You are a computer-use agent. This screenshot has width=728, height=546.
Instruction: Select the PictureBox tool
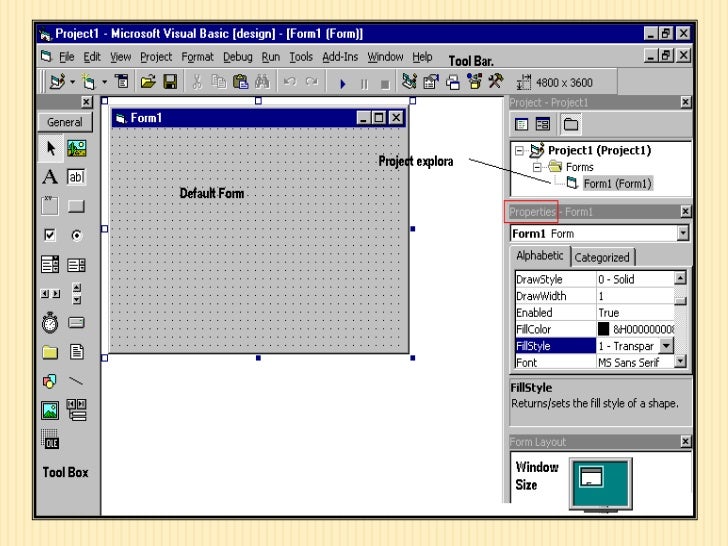(77, 149)
